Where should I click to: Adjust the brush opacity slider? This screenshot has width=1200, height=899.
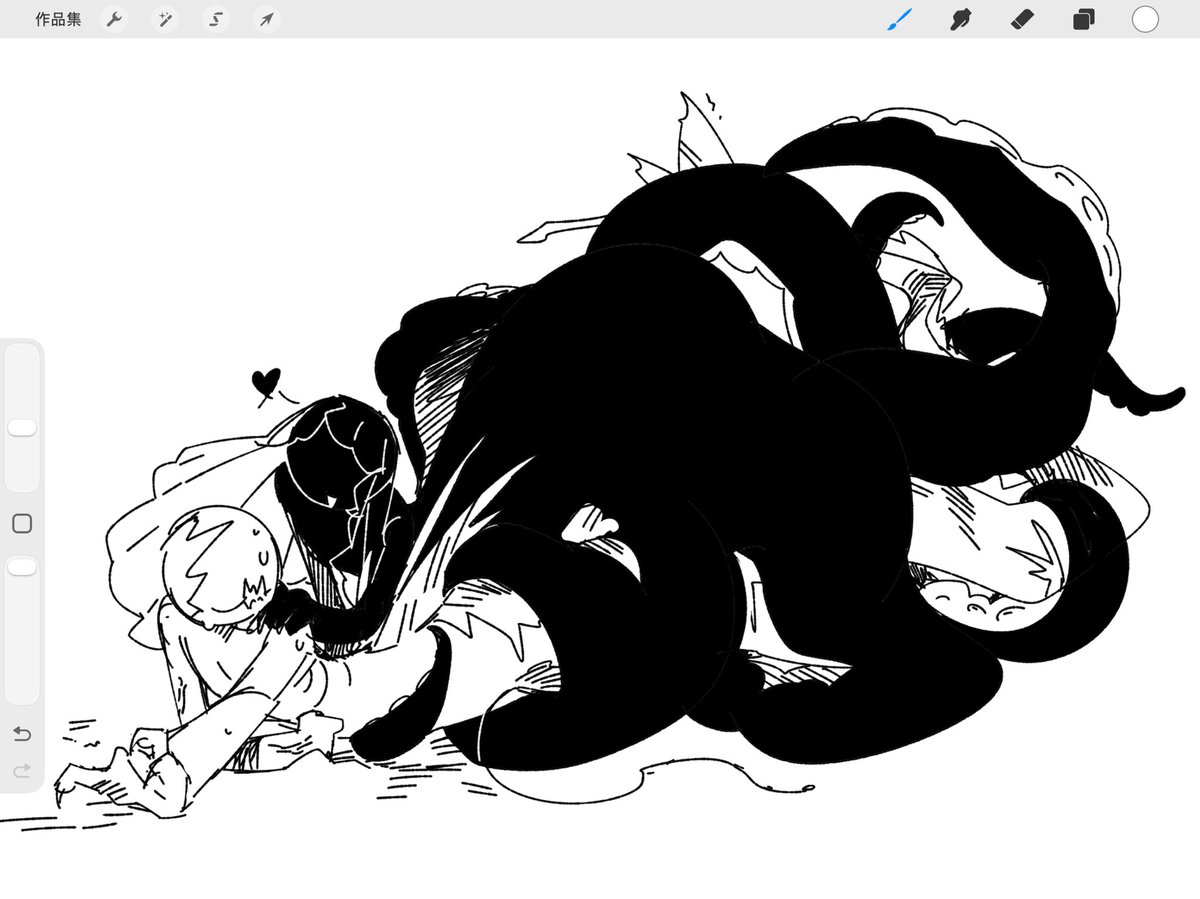pos(22,630)
